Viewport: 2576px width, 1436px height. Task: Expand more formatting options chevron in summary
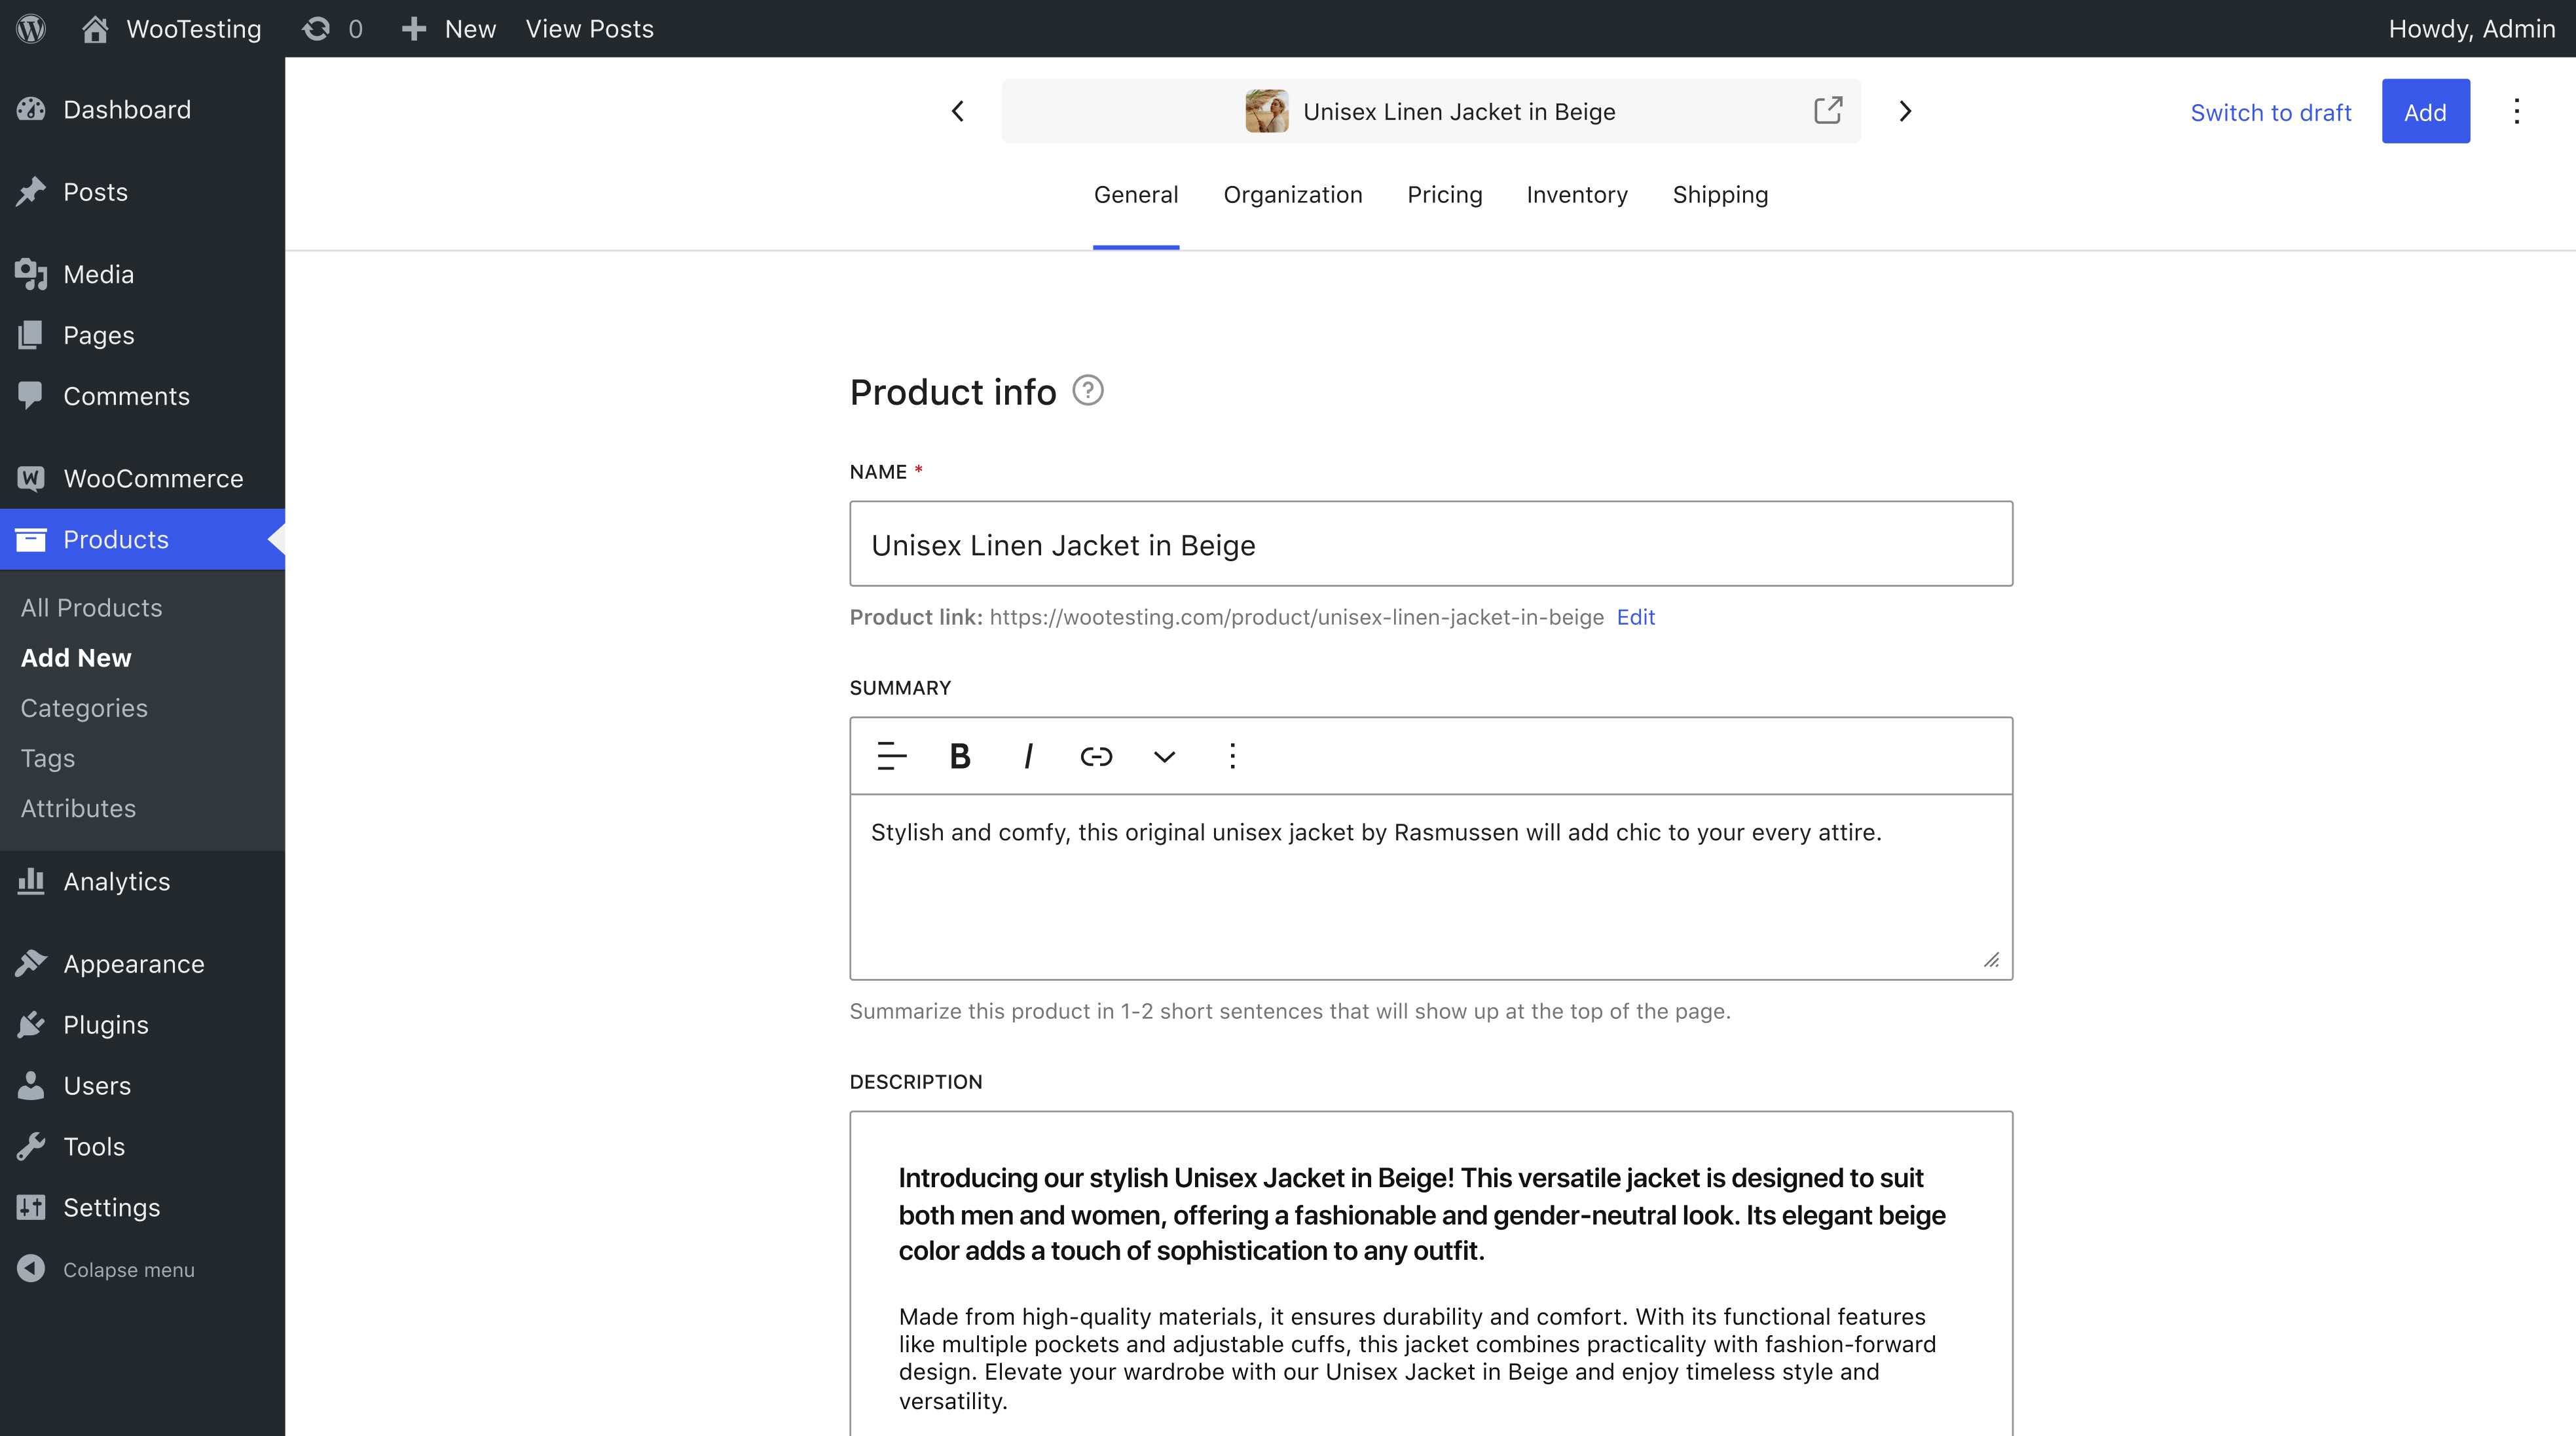(1164, 756)
